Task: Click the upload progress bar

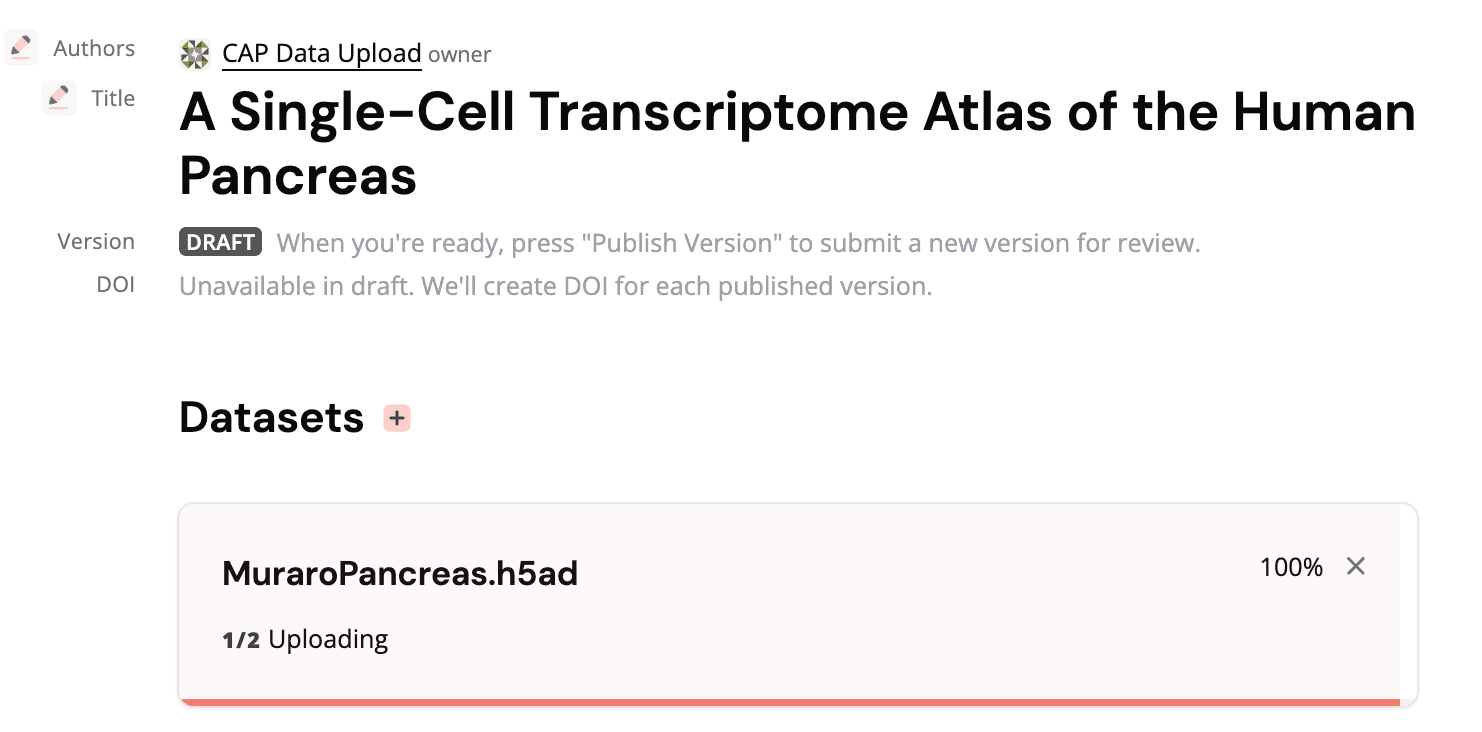Action: pos(789,702)
